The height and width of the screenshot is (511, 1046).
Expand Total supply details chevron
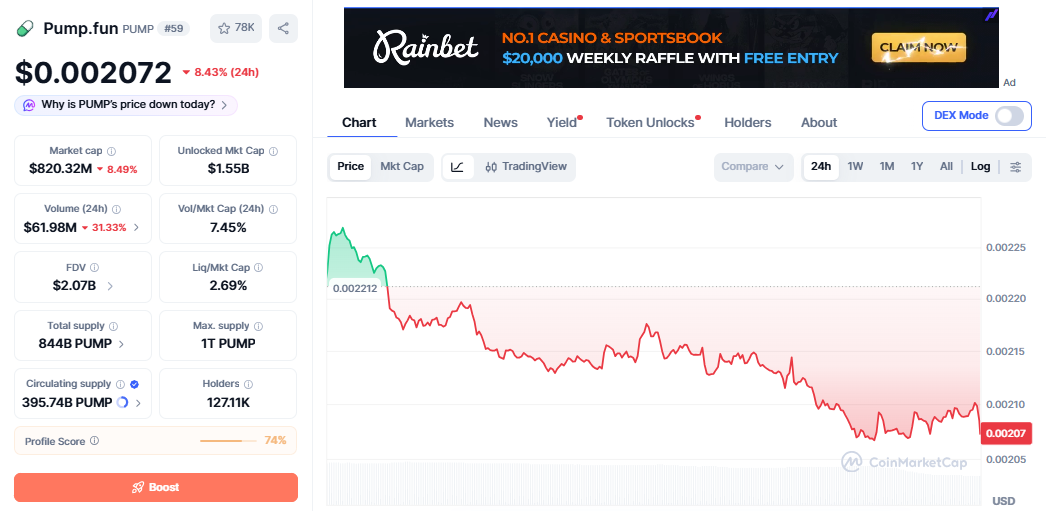pyautogui.click(x=121, y=344)
